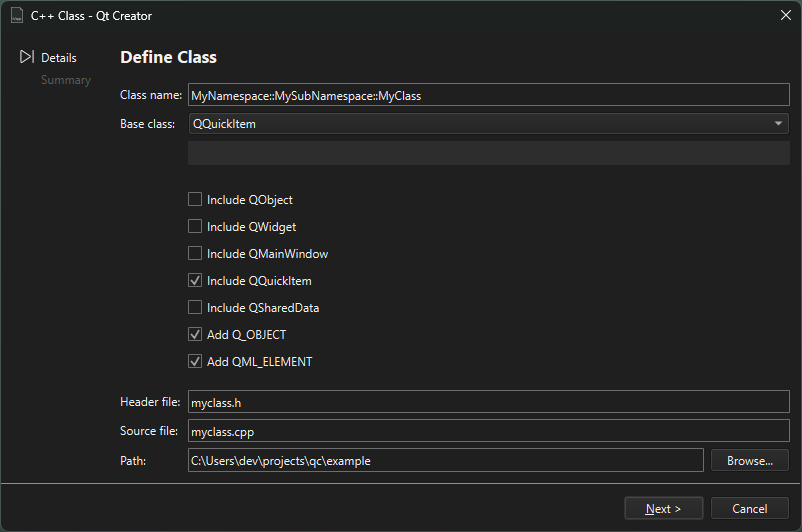Click the Next button
This screenshot has width=802, height=532.
point(663,509)
